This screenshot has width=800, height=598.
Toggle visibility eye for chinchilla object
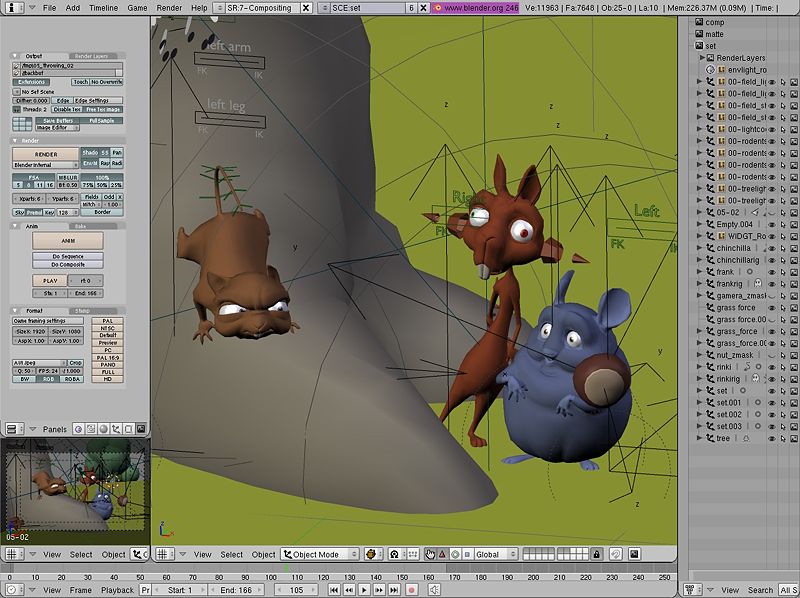[772, 248]
